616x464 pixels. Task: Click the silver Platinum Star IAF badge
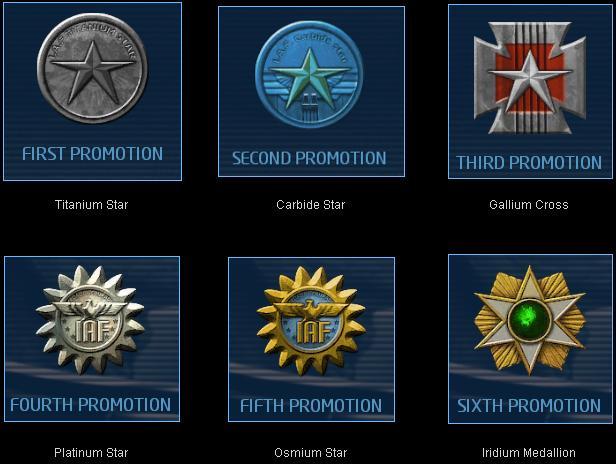[90, 320]
